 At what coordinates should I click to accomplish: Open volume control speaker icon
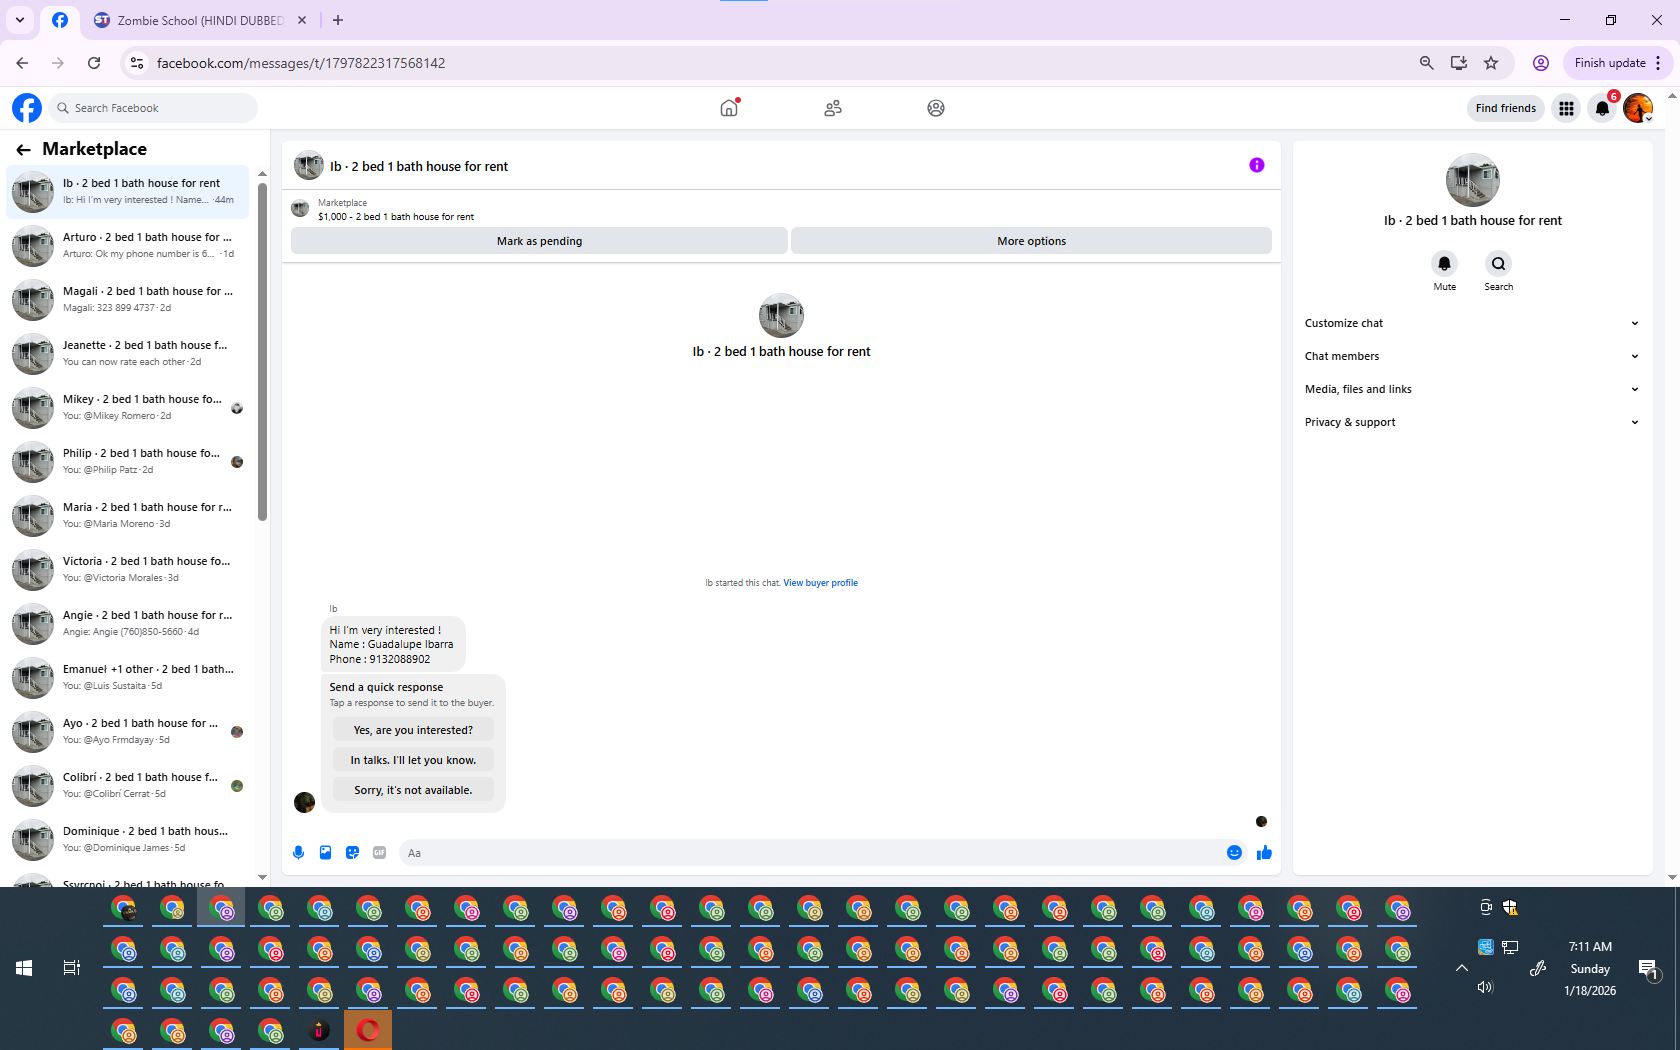pyautogui.click(x=1485, y=987)
